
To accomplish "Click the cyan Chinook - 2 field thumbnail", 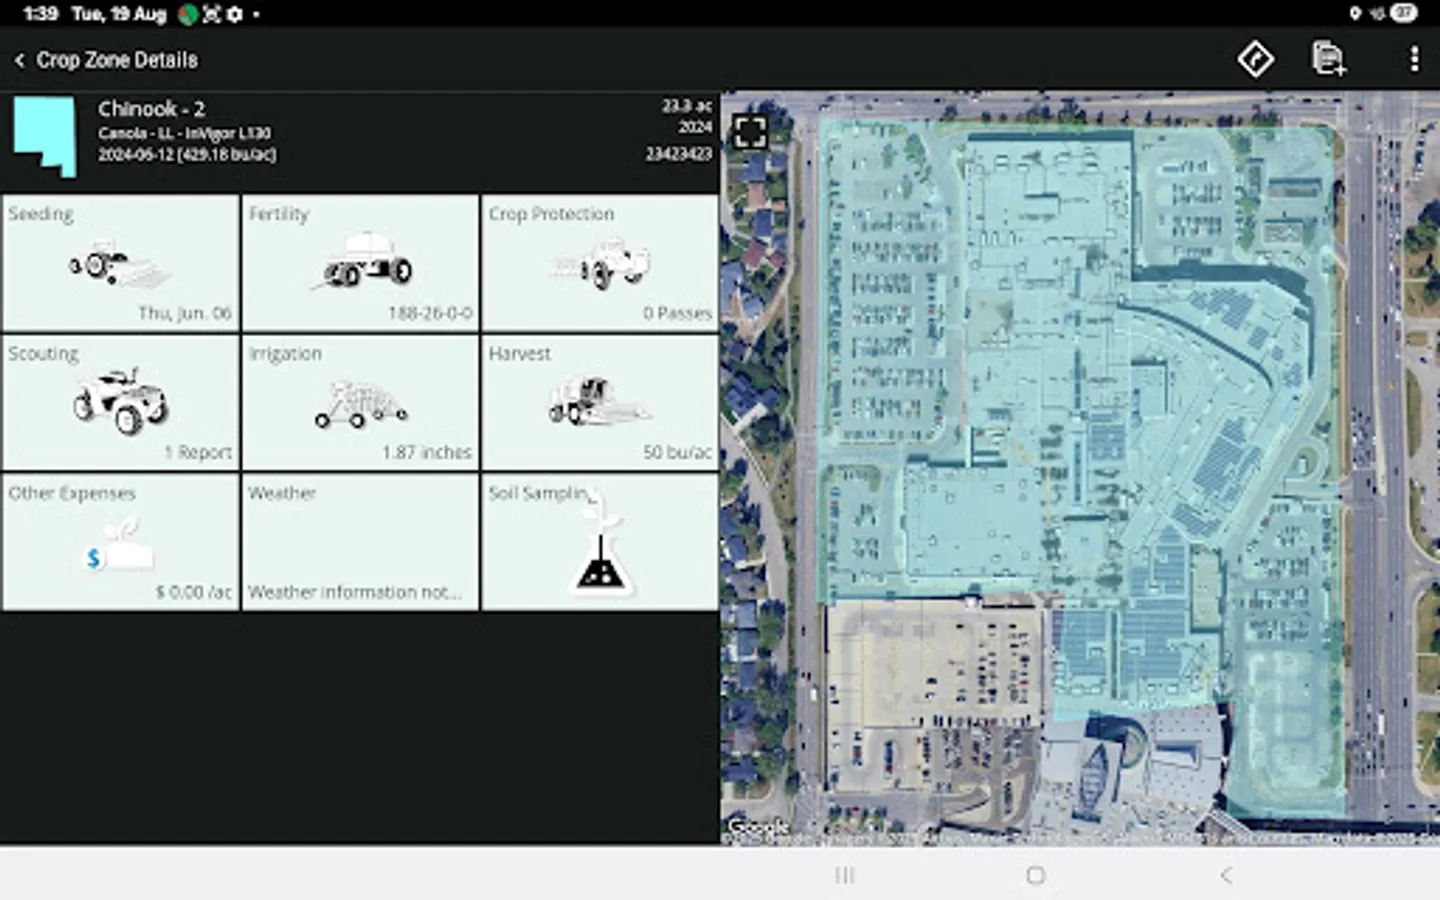I will click(x=44, y=136).
